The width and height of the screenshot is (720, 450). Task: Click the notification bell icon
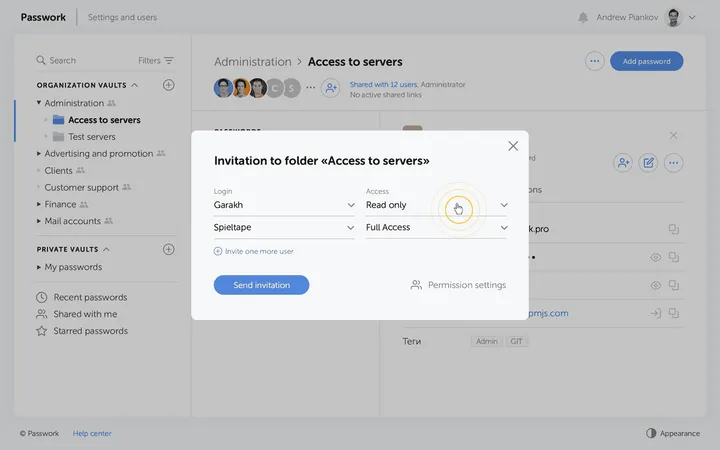pyautogui.click(x=583, y=17)
